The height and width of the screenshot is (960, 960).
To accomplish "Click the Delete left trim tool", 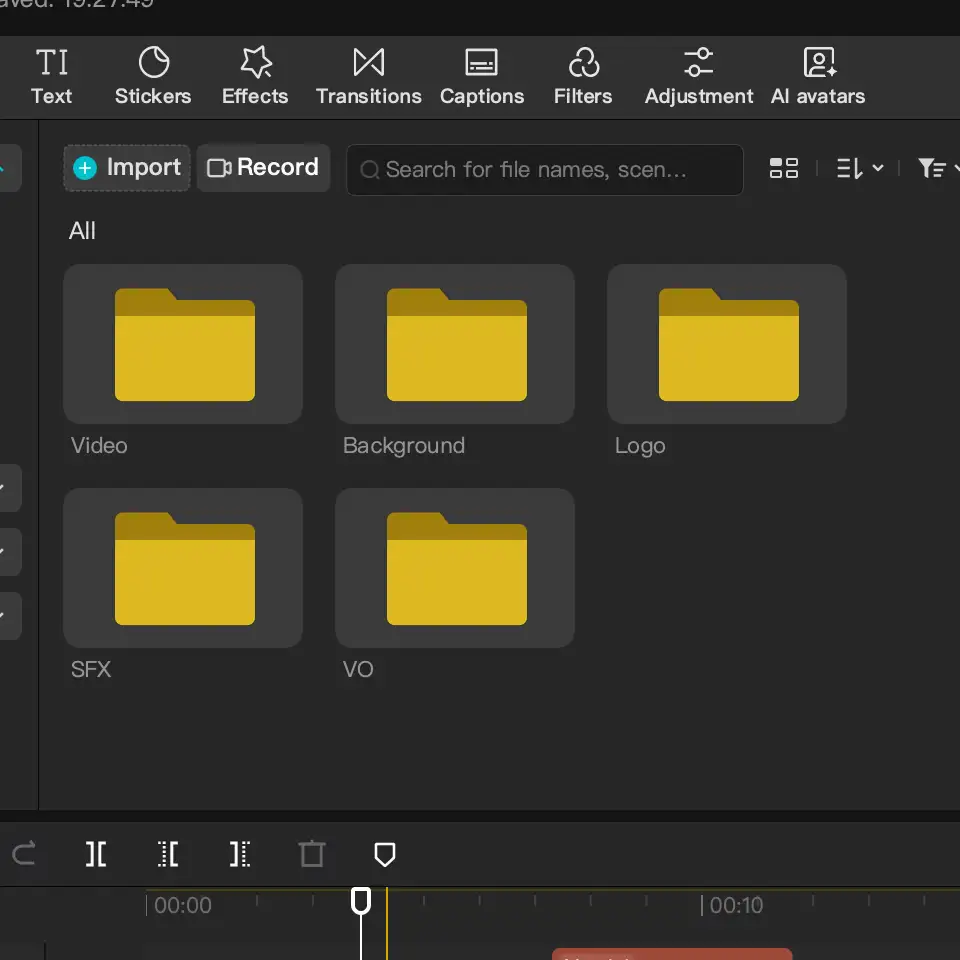I will click(168, 854).
